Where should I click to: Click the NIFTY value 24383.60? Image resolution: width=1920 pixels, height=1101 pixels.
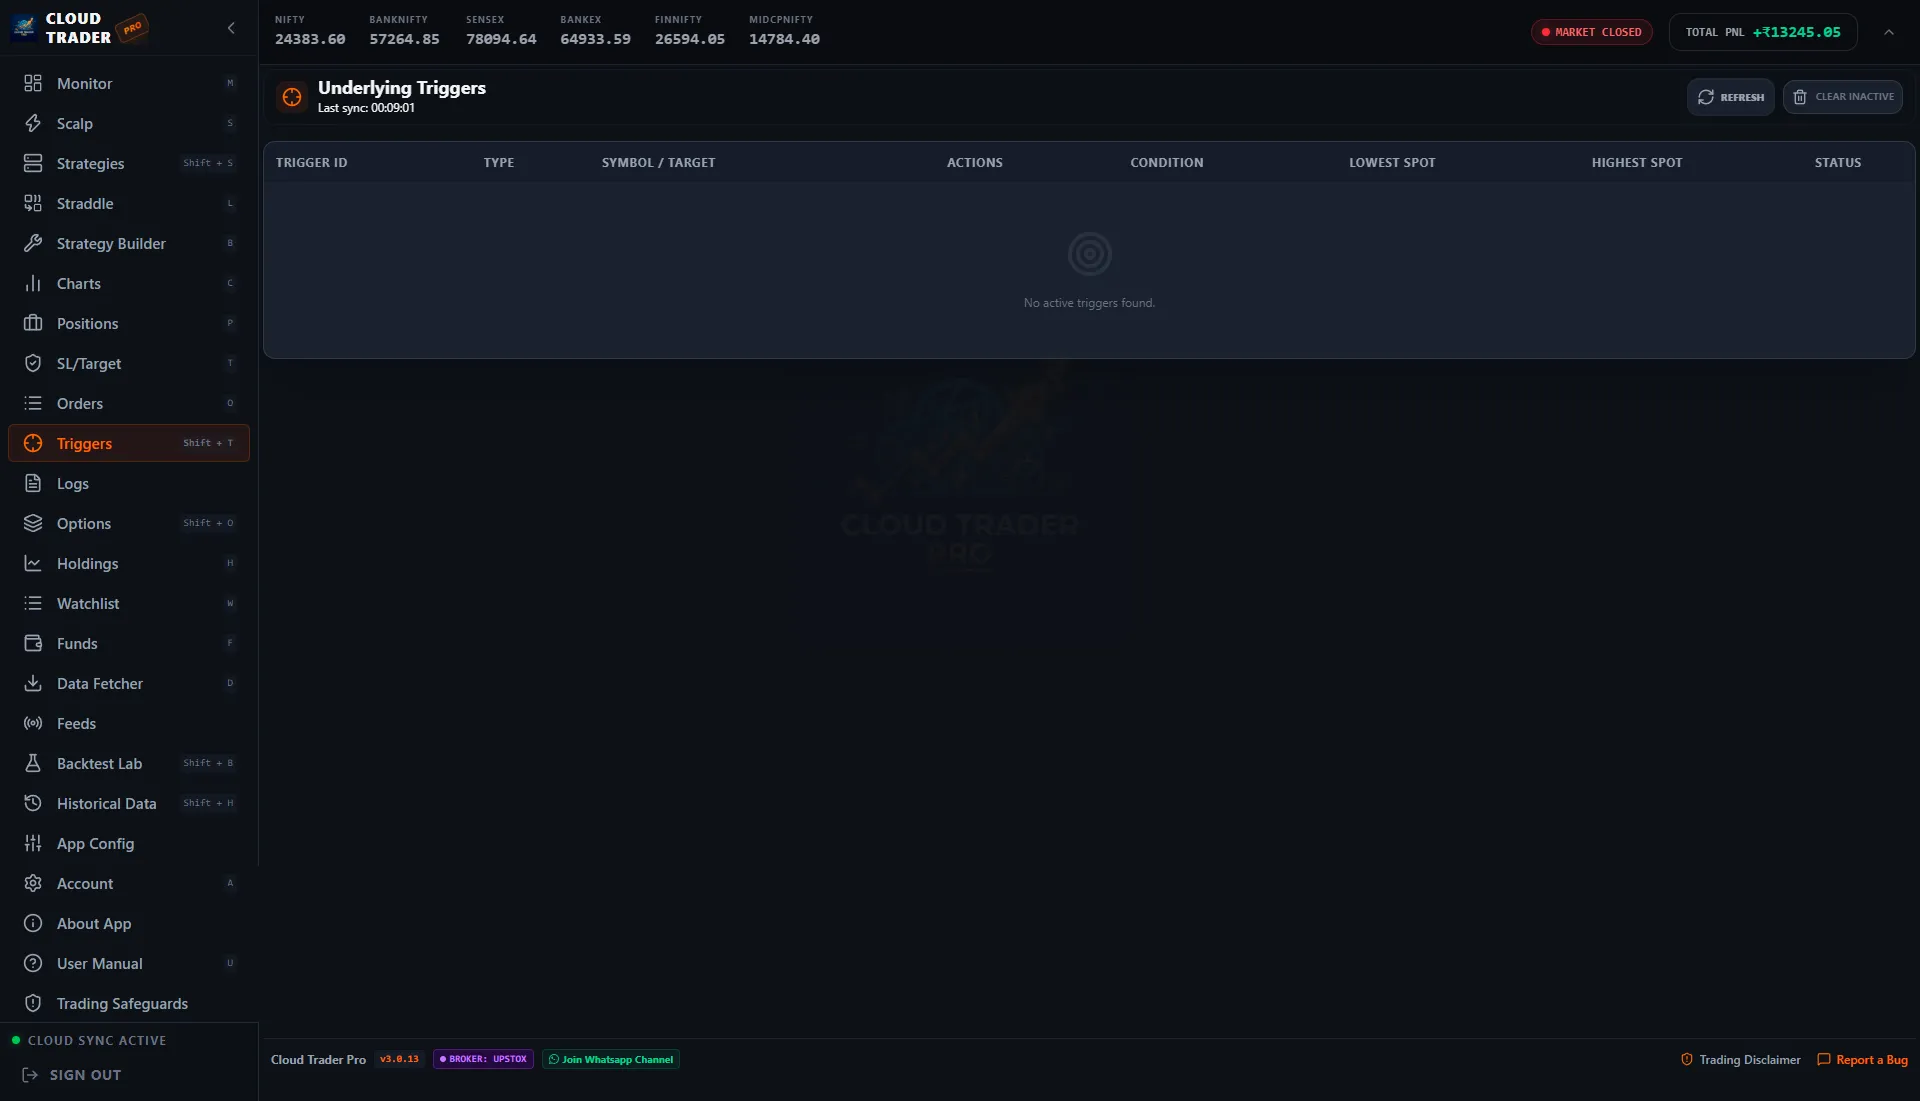coord(310,39)
